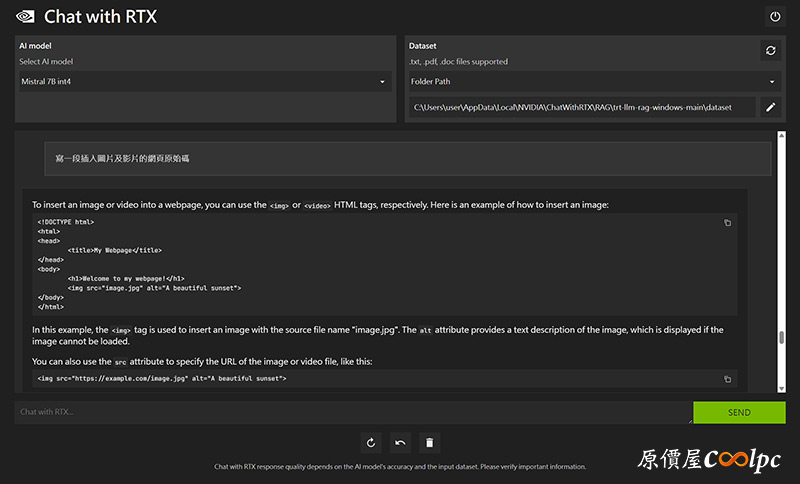Viewport: 800px width, 484px height.
Task: Copy the HTML document code block
Action: tap(728, 223)
